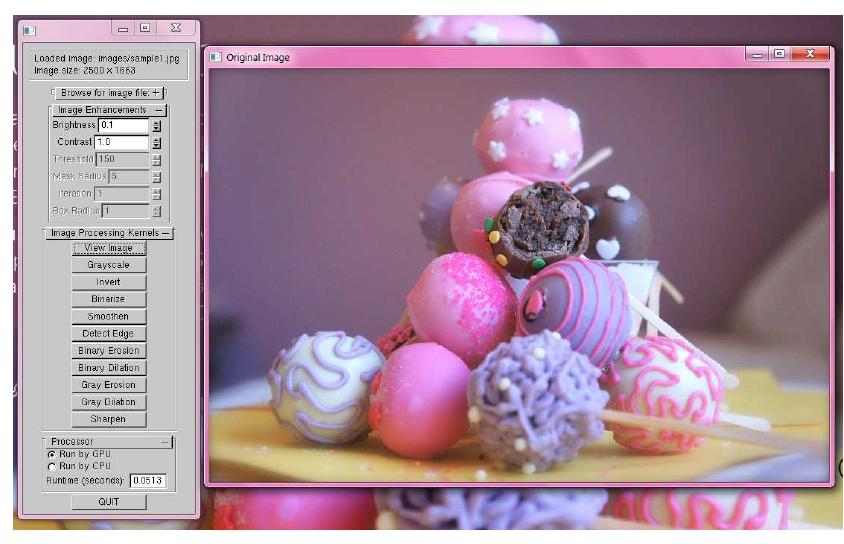Select the Run by CPU radio button

coord(52,467)
